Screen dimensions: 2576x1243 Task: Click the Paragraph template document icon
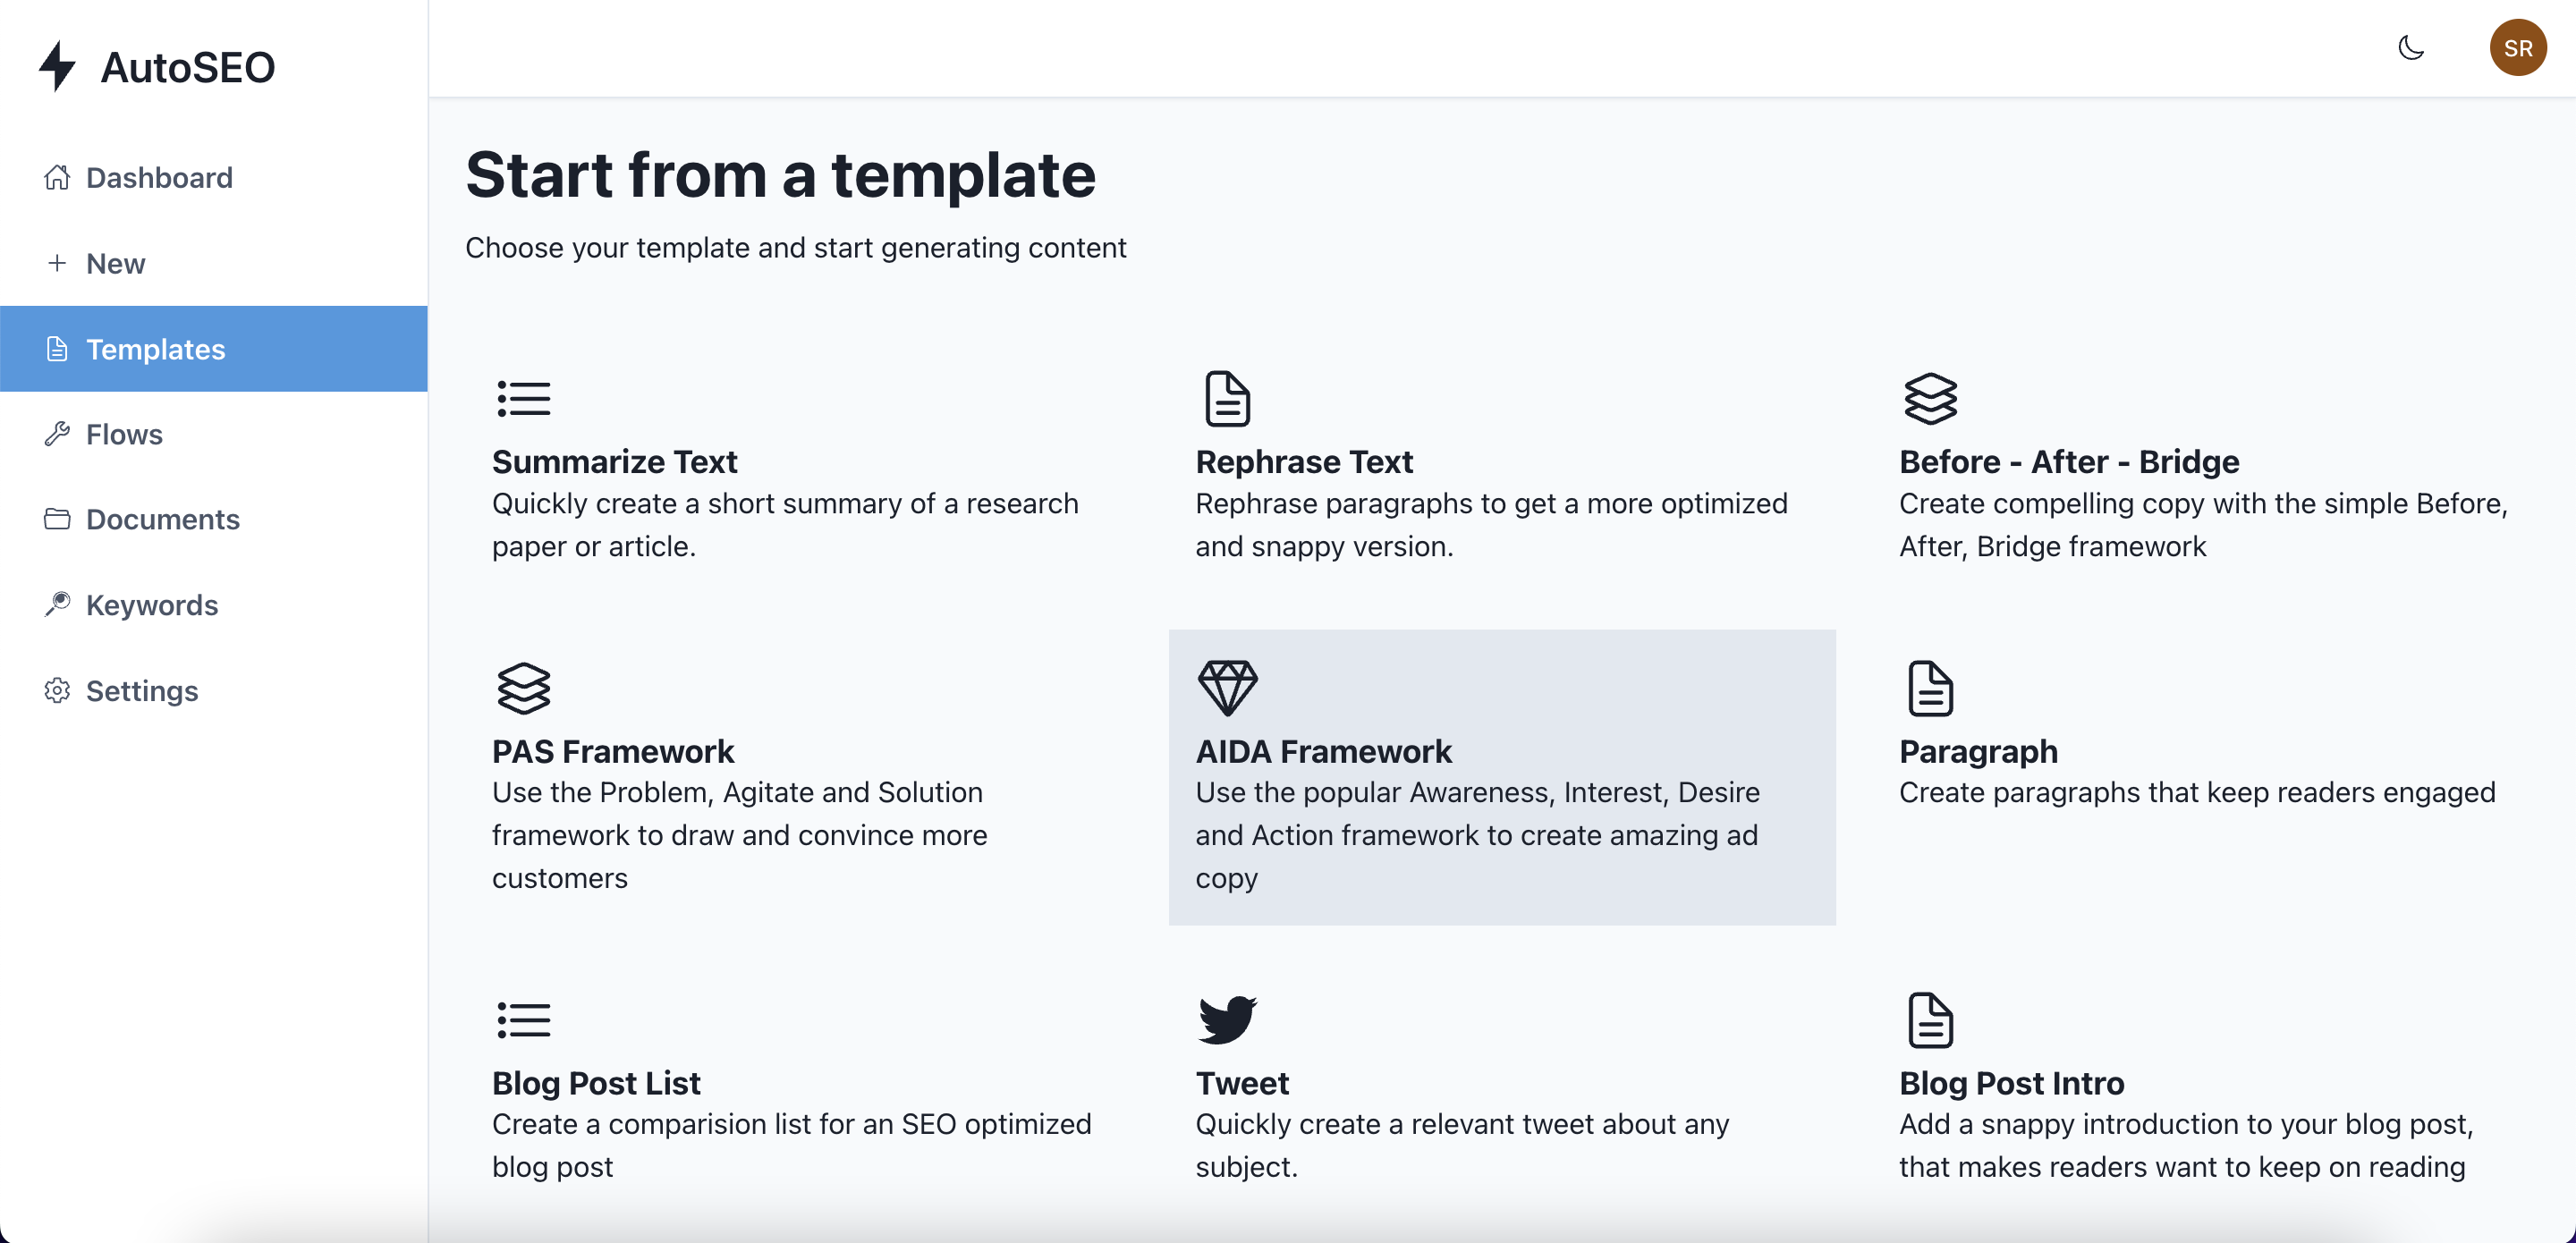1930,688
